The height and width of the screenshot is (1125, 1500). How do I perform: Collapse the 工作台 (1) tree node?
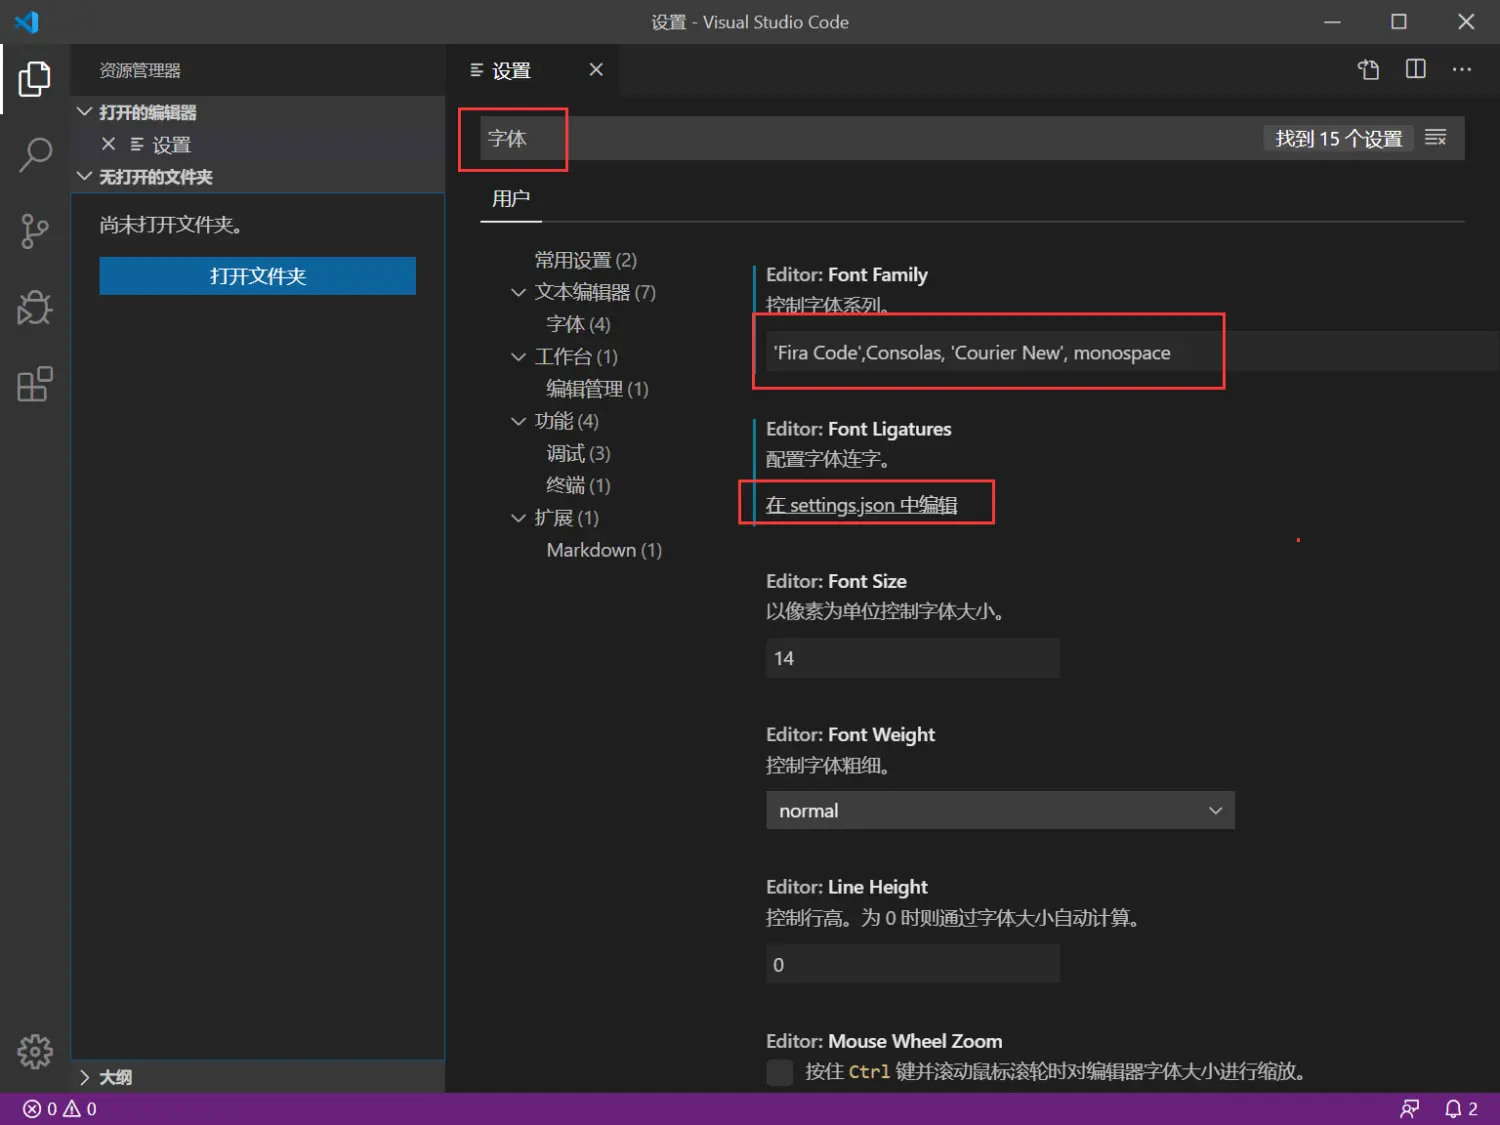518,356
